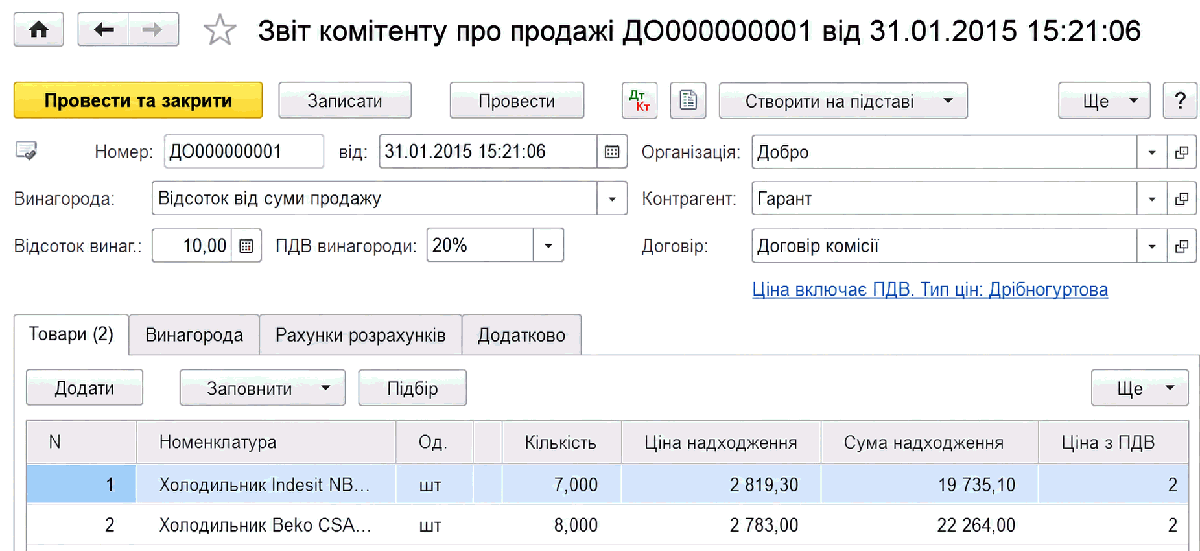Click the Підбір button

pos(412,388)
